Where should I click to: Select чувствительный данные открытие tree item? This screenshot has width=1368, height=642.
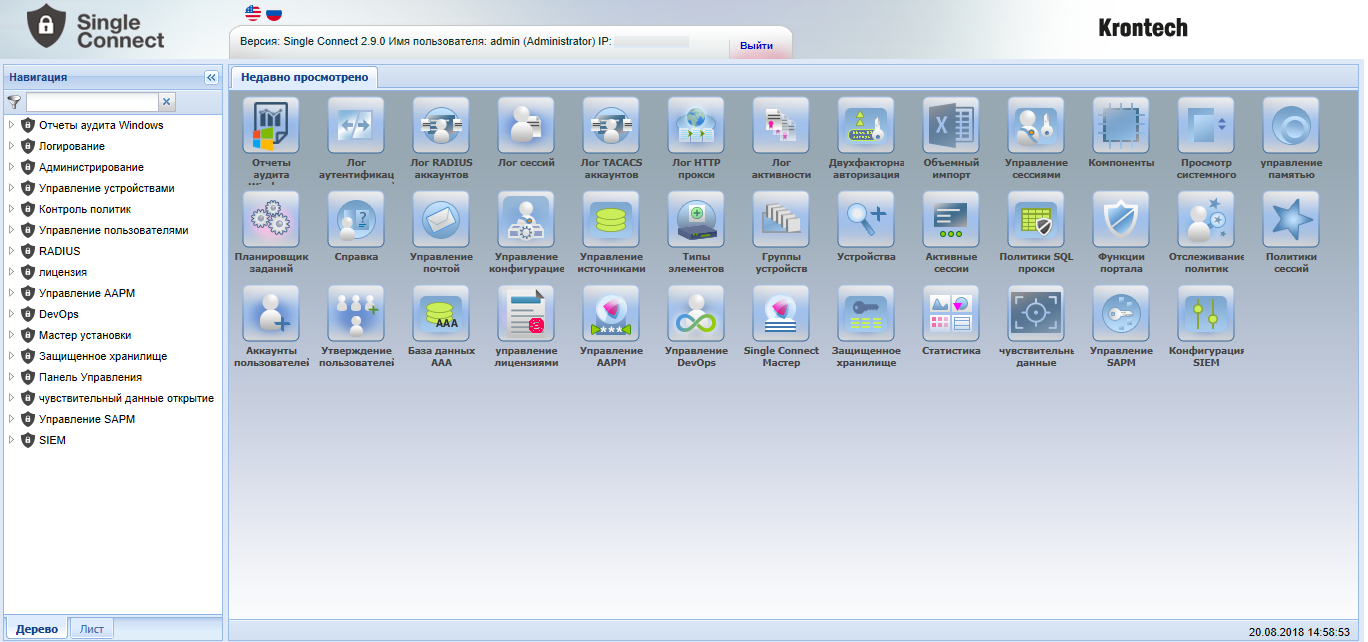coord(126,398)
